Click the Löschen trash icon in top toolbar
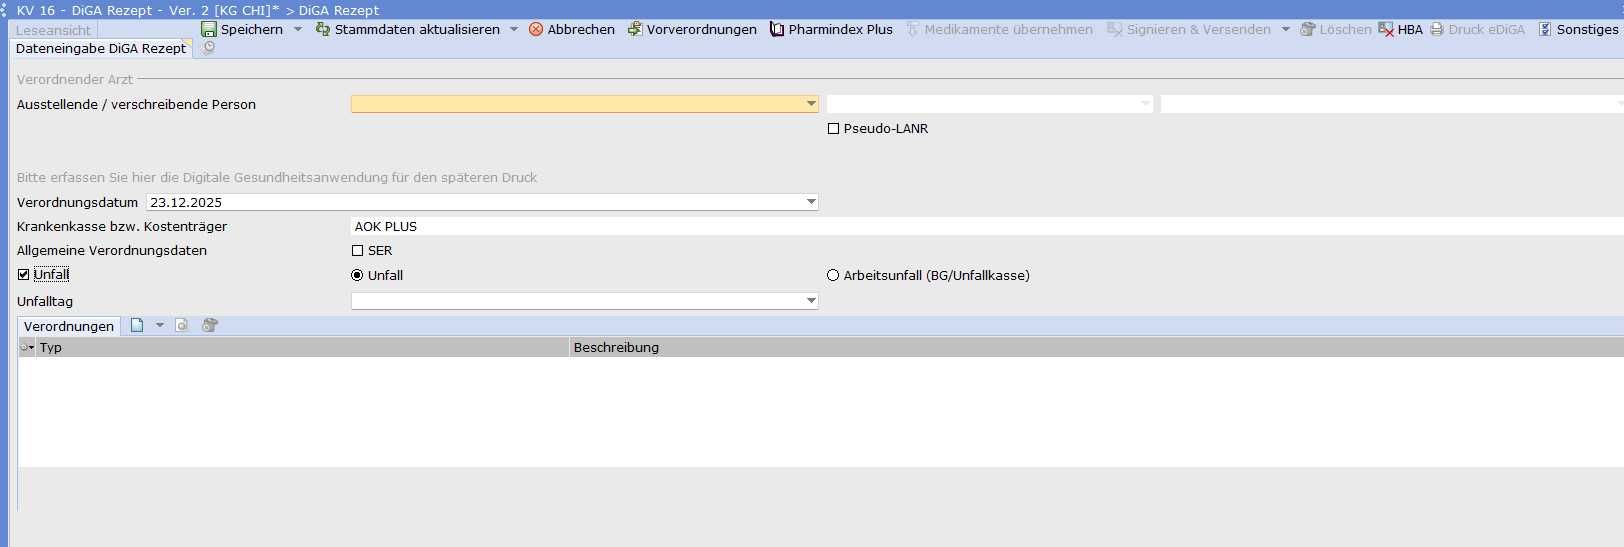This screenshot has width=1624, height=547. [x=1308, y=29]
